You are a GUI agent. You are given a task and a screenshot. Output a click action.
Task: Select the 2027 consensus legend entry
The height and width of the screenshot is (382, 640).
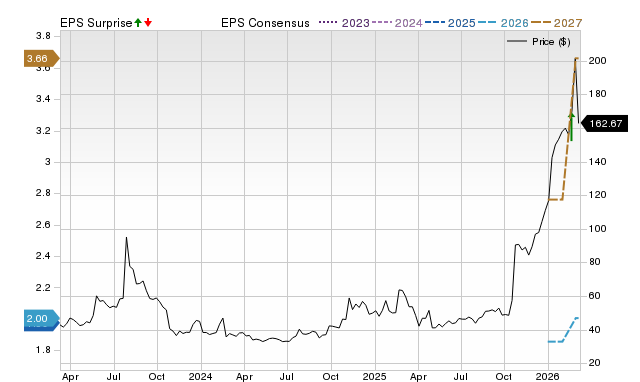pyautogui.click(x=556, y=23)
